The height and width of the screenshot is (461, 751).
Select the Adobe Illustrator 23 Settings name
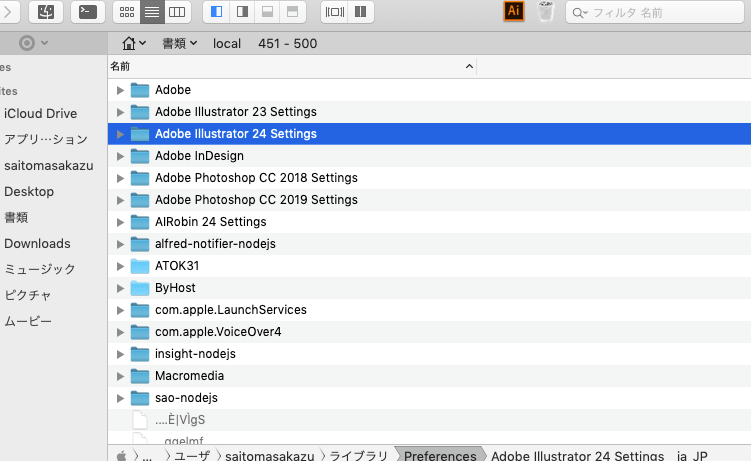point(236,112)
